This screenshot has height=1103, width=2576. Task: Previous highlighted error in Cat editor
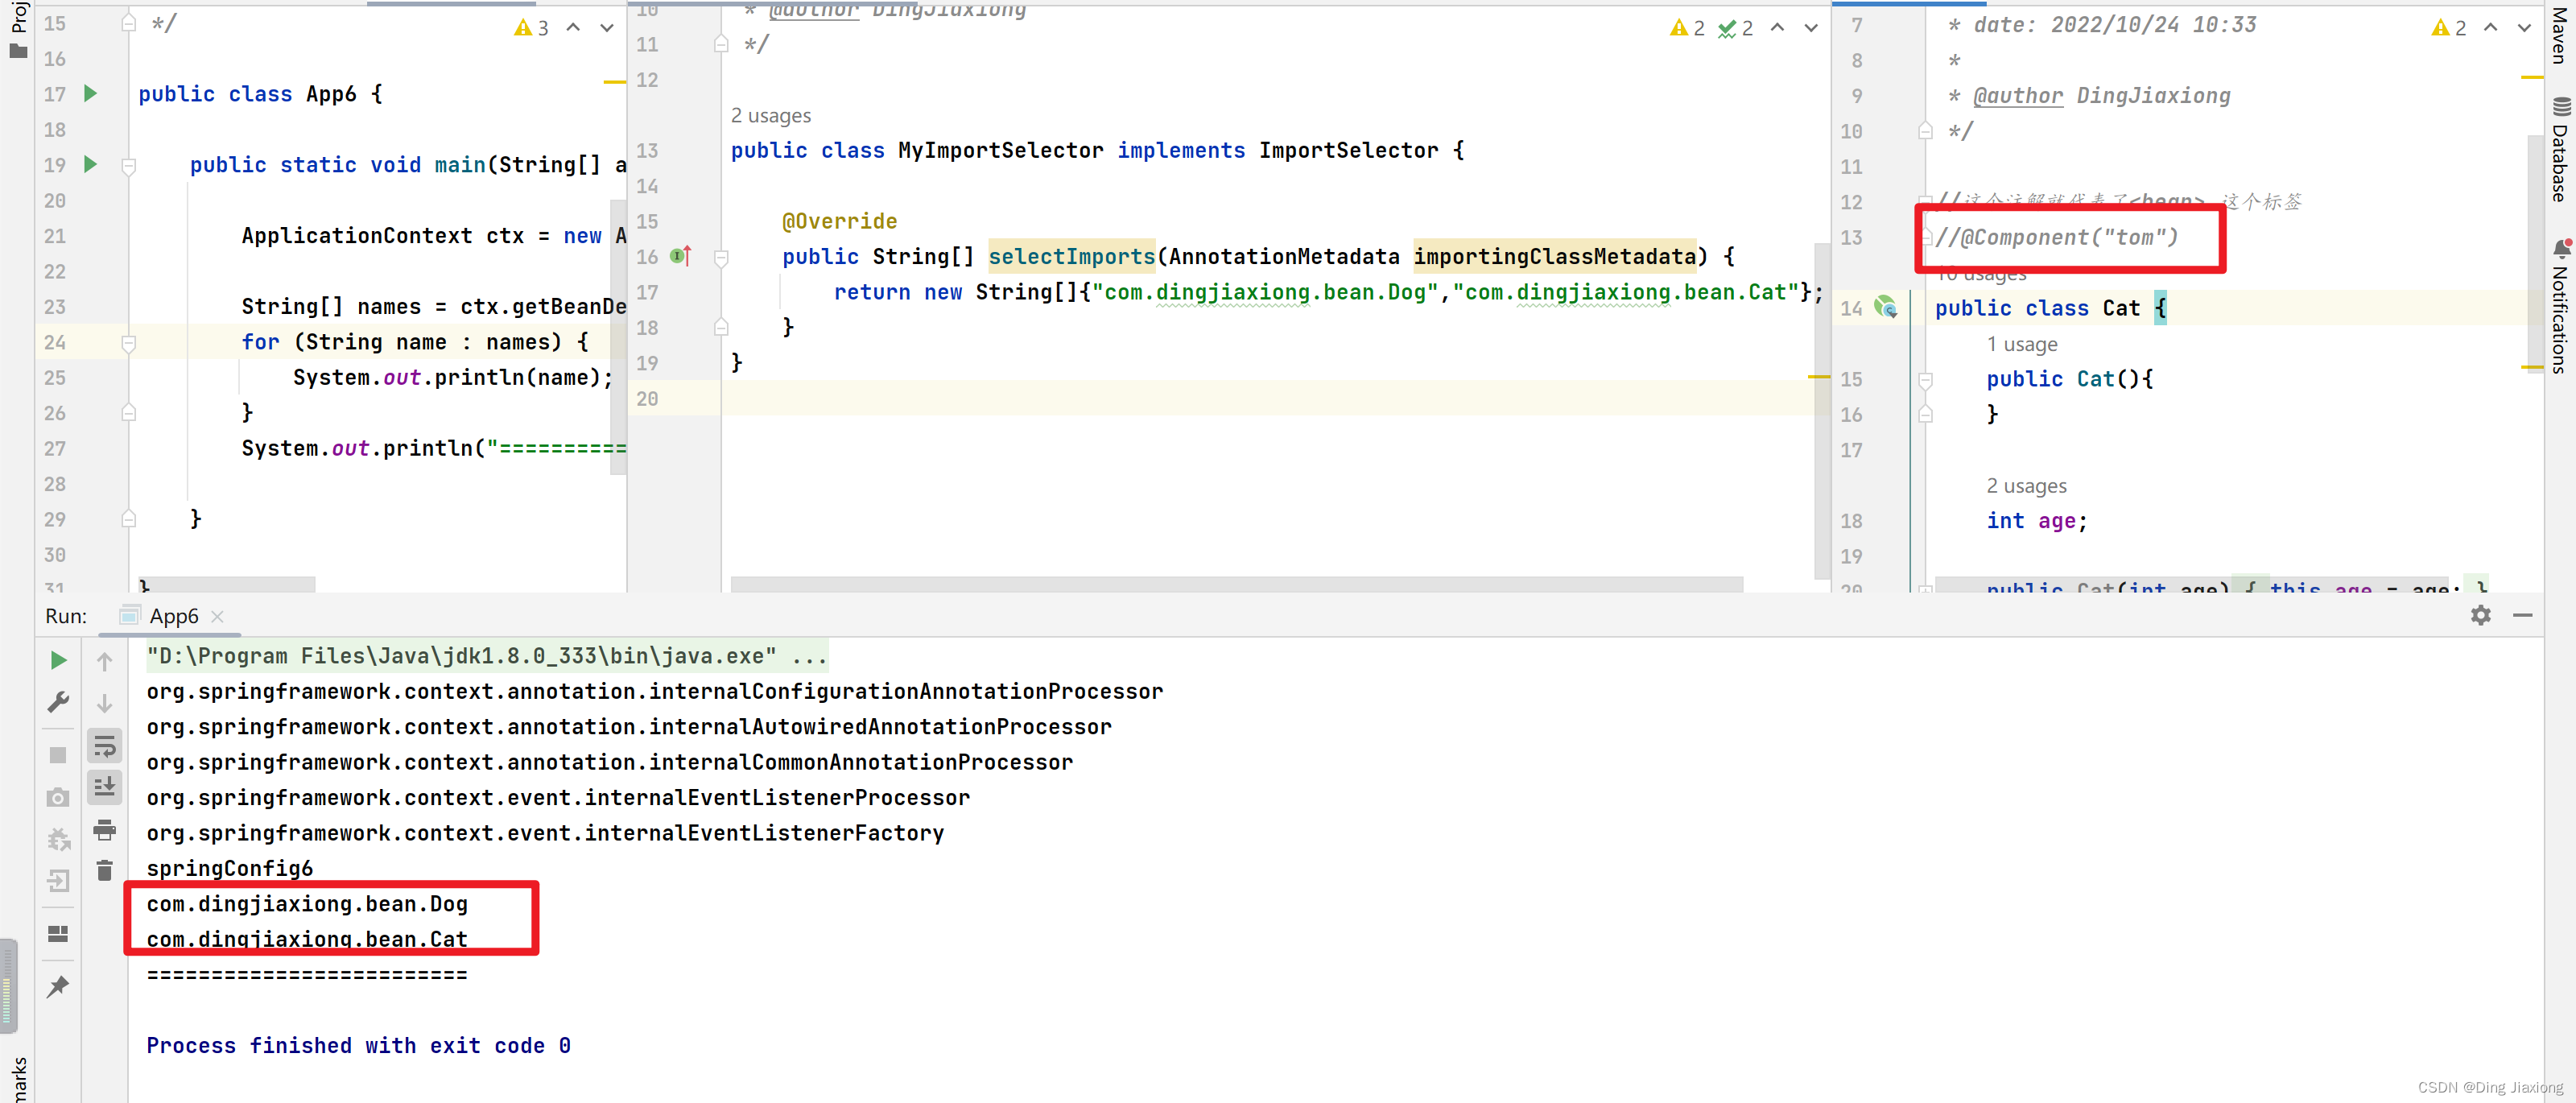point(2490,28)
